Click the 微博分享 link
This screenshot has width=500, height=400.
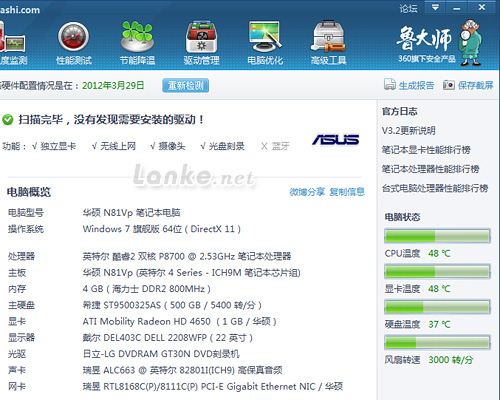pos(307,192)
